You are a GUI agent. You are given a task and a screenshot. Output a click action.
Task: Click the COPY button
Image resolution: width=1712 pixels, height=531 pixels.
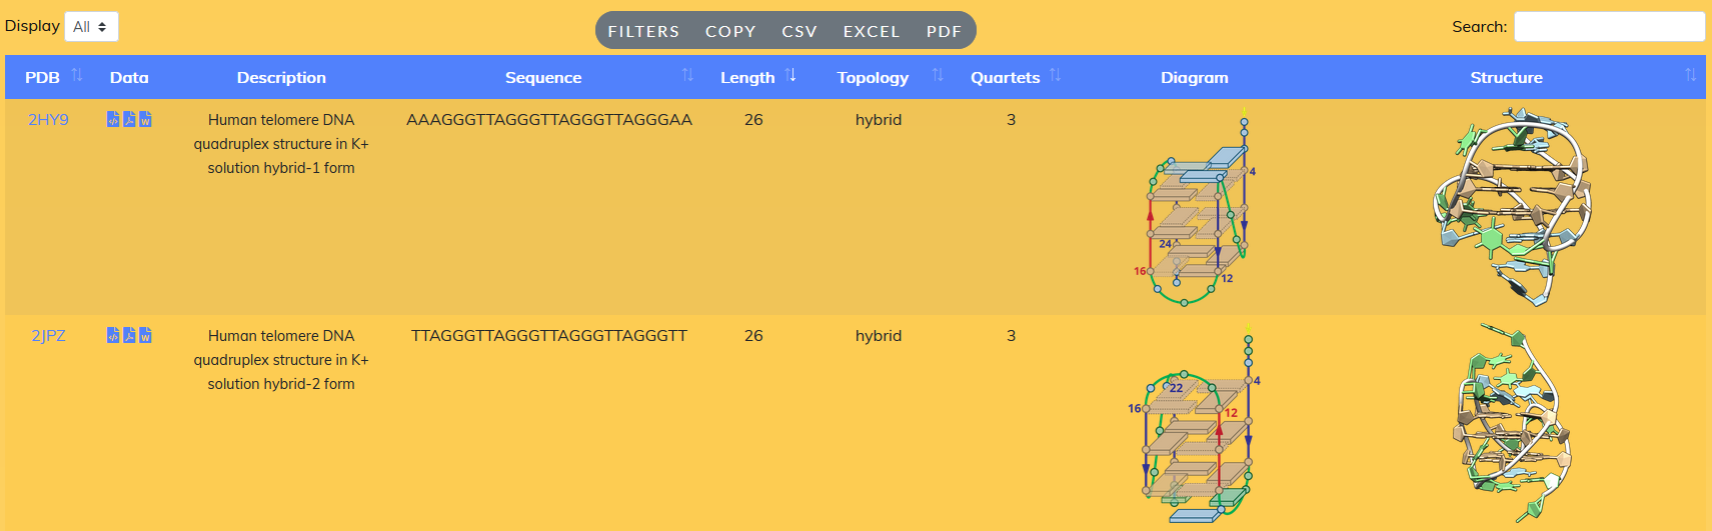coord(730,31)
